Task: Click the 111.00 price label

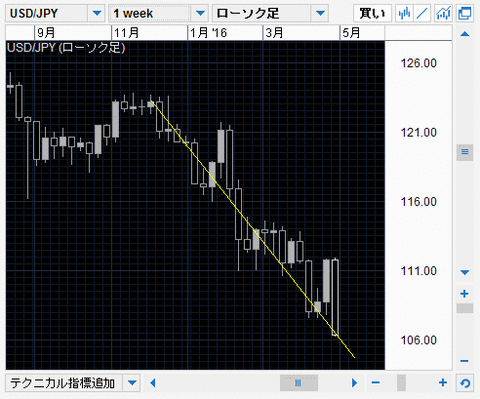Action: 419,271
